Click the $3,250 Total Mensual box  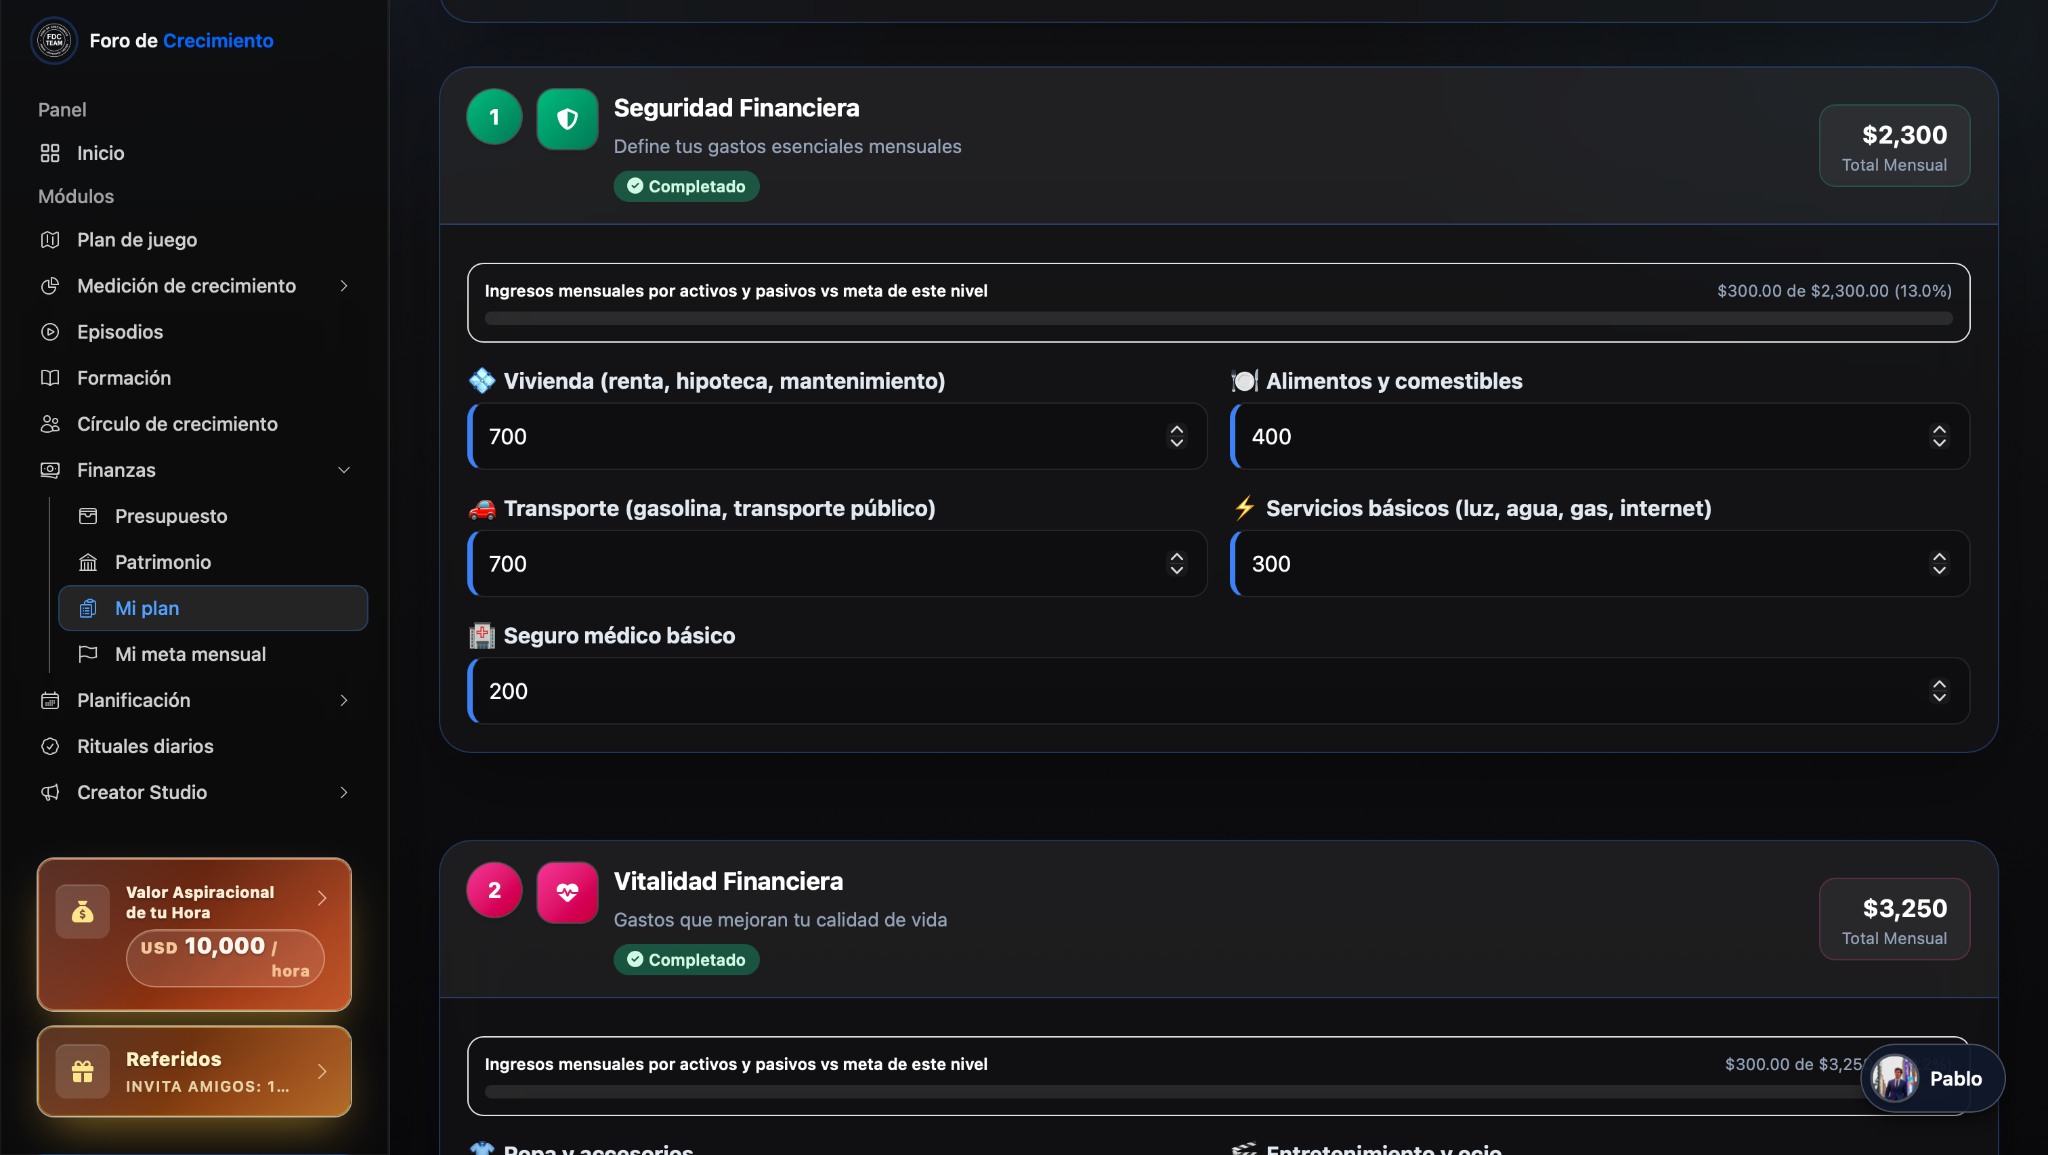pos(1894,919)
